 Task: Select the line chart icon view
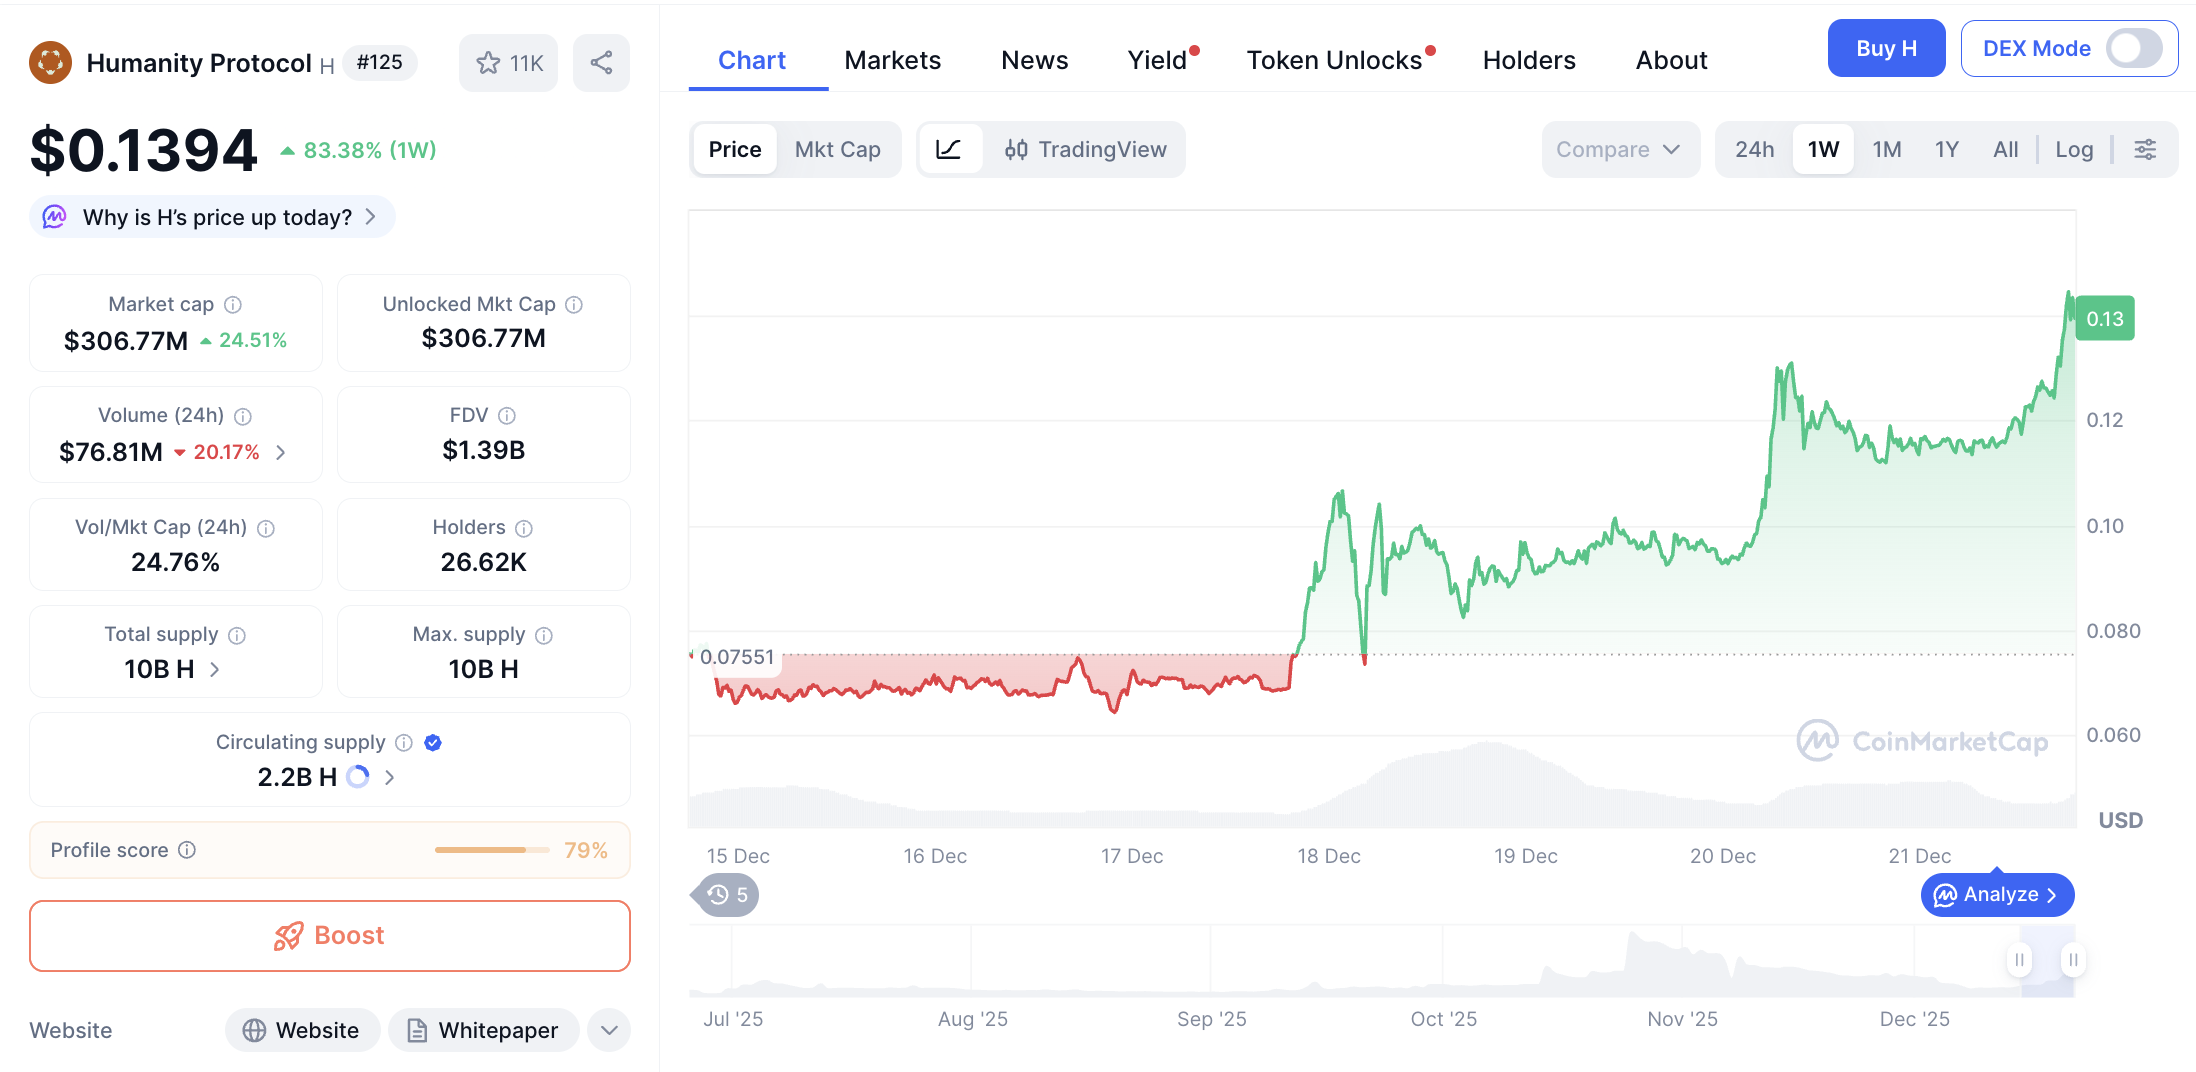pyautogui.click(x=948, y=150)
